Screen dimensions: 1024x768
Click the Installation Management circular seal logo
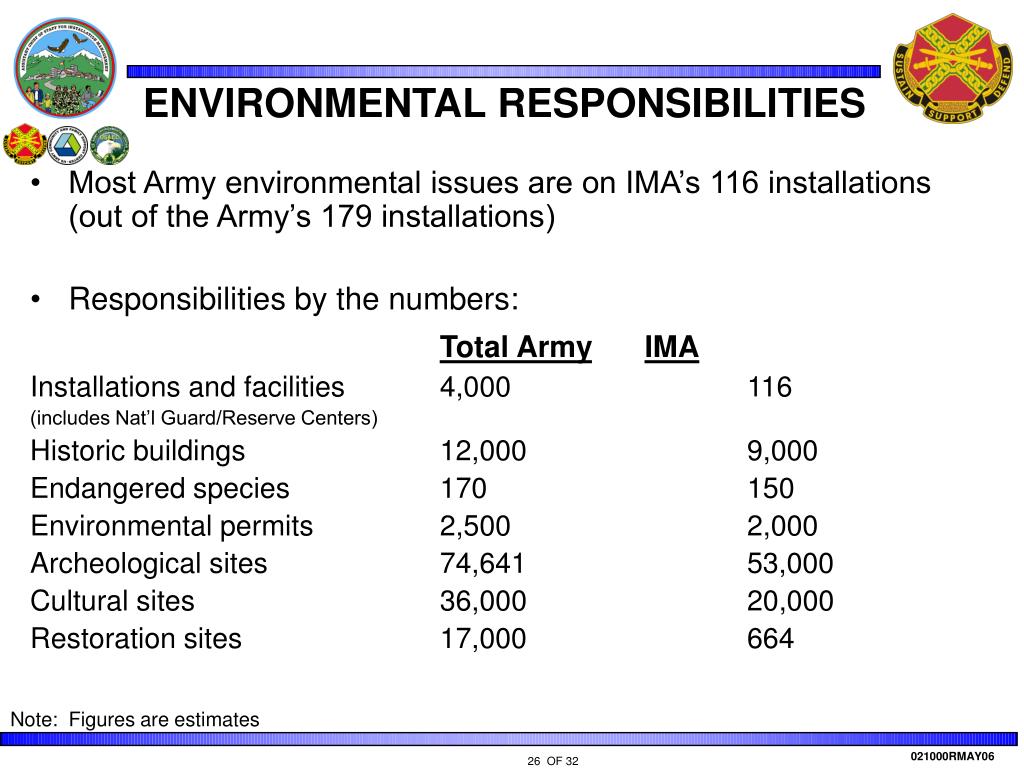pyautogui.click(x=65, y=68)
